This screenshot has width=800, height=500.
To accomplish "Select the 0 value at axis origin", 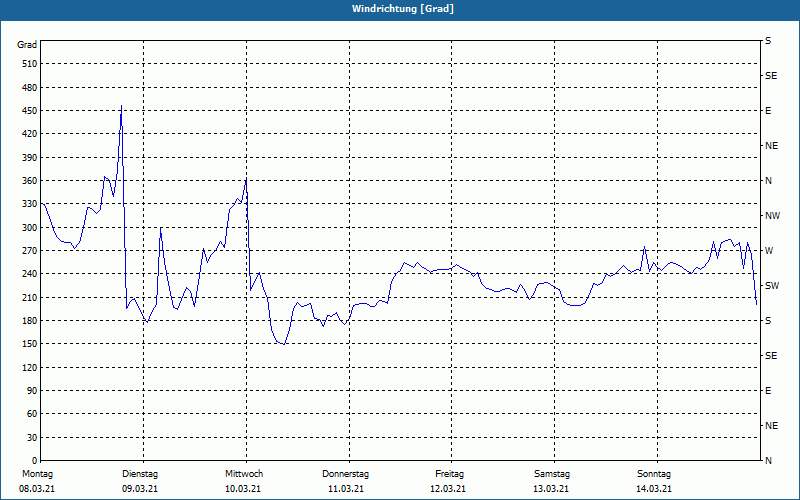I will coord(34,461).
